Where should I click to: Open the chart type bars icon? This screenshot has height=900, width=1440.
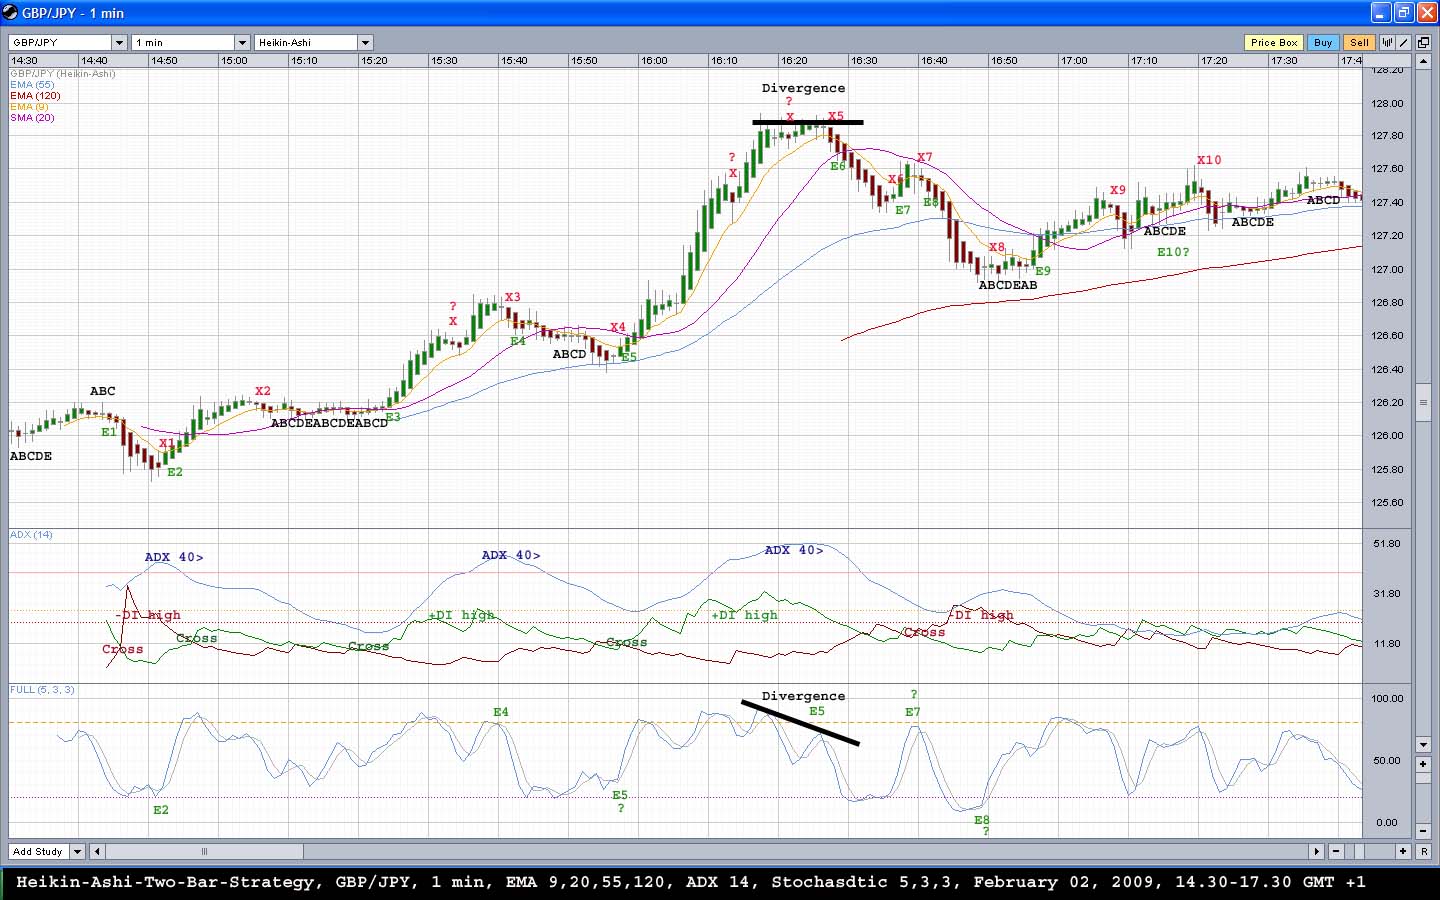1388,42
